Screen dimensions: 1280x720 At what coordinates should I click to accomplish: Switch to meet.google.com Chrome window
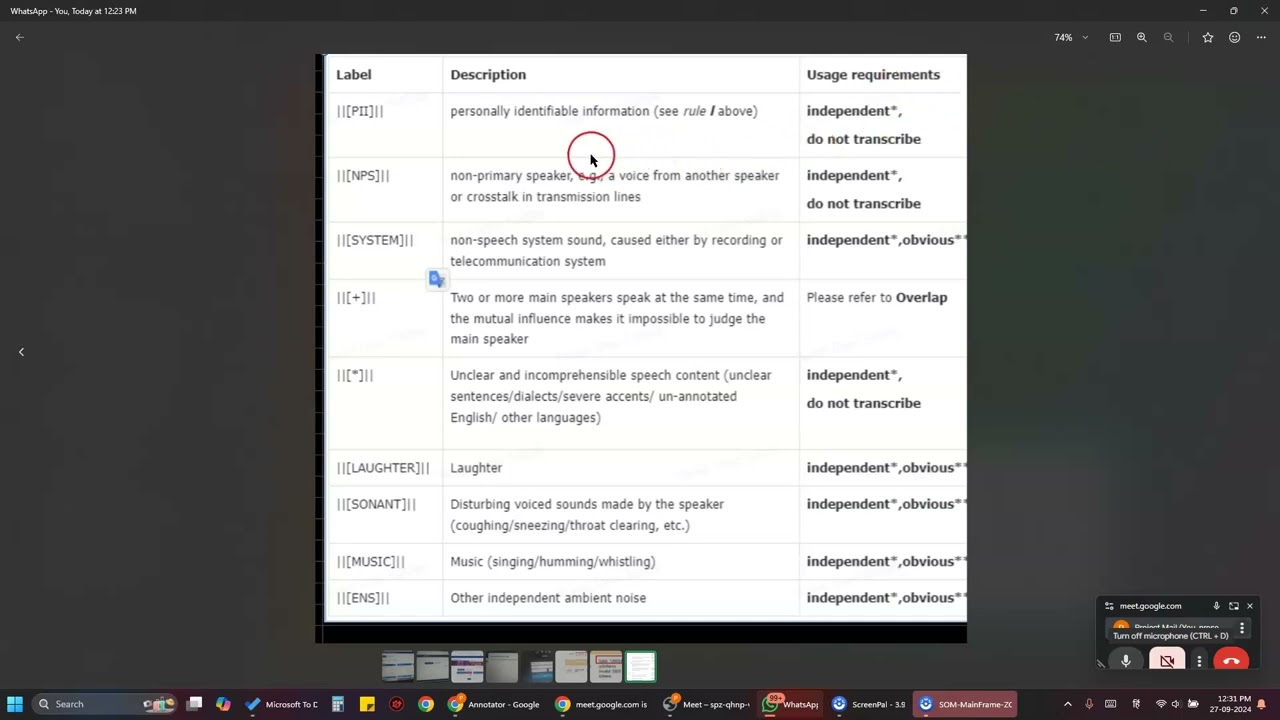602,704
